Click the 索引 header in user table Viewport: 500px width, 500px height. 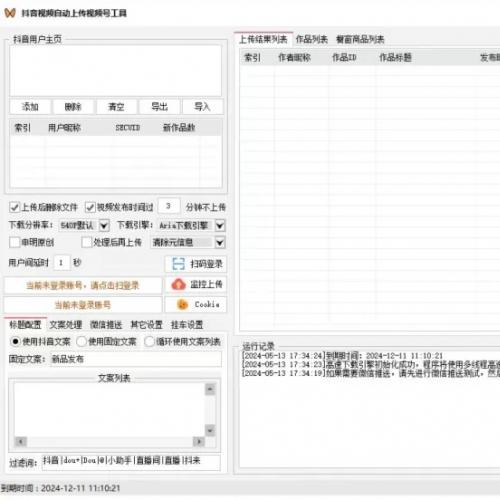(x=23, y=128)
